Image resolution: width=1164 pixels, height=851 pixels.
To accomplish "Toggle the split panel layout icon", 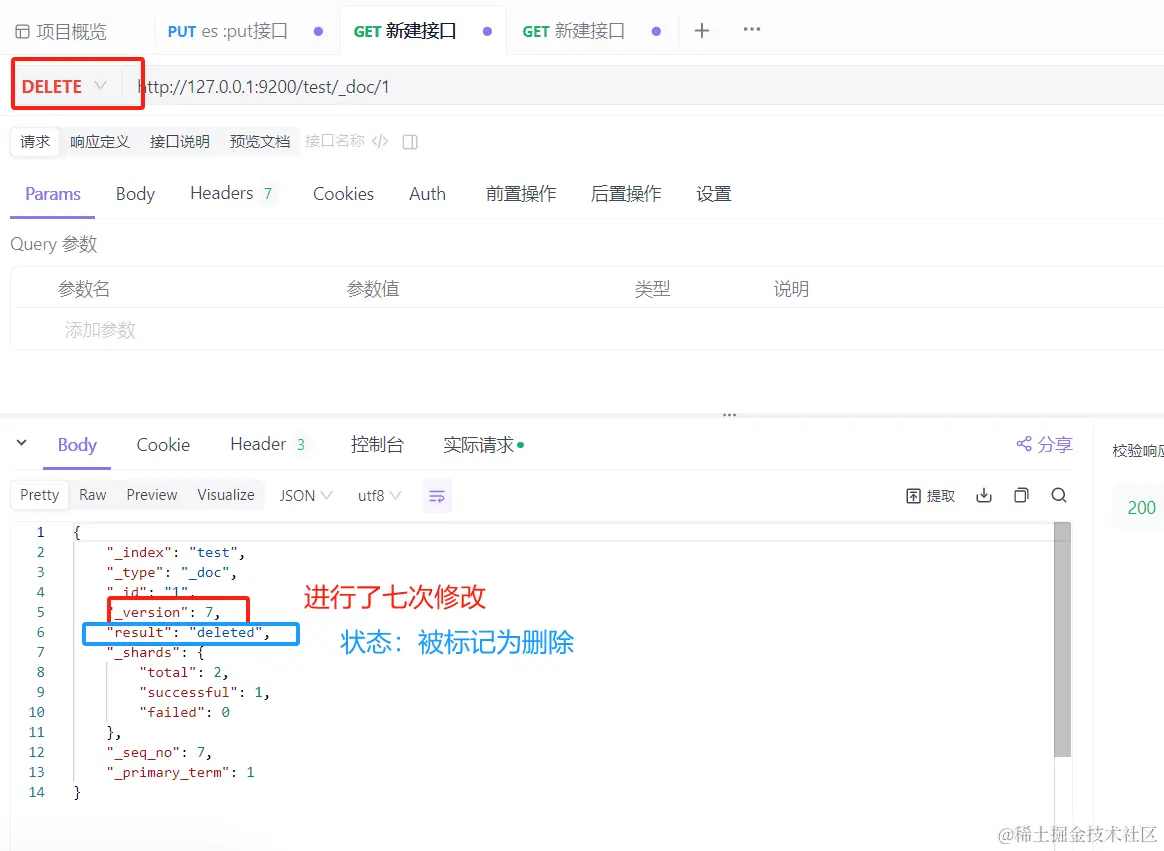I will click(x=410, y=142).
